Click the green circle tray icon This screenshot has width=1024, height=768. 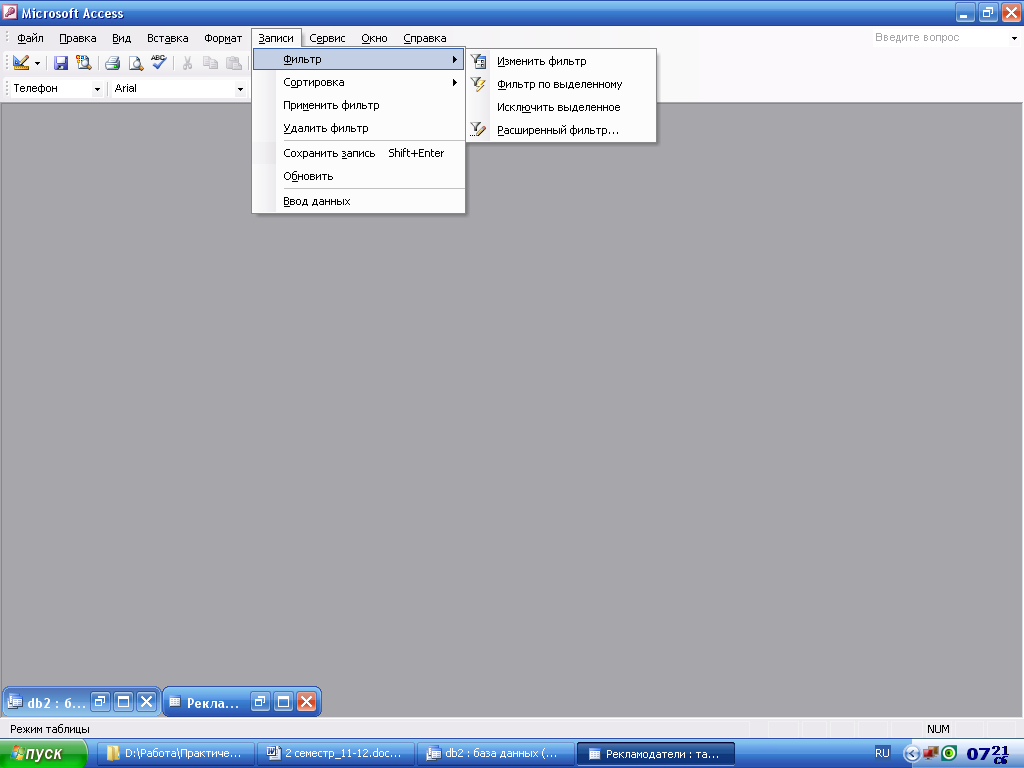tap(950, 753)
